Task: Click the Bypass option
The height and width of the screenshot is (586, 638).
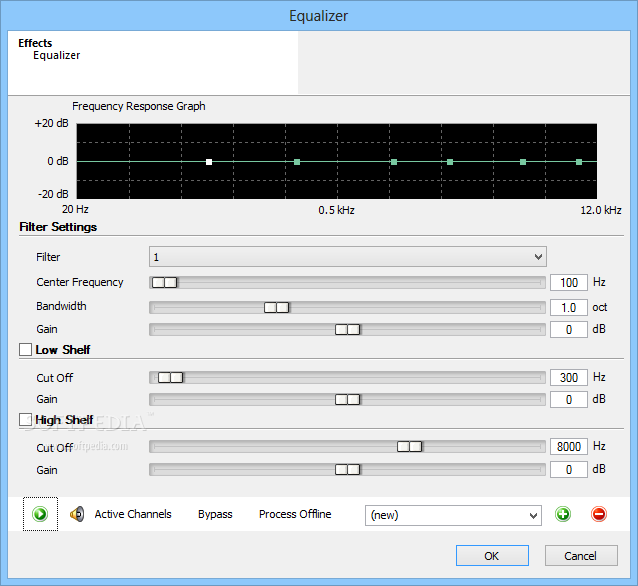Action: (215, 514)
